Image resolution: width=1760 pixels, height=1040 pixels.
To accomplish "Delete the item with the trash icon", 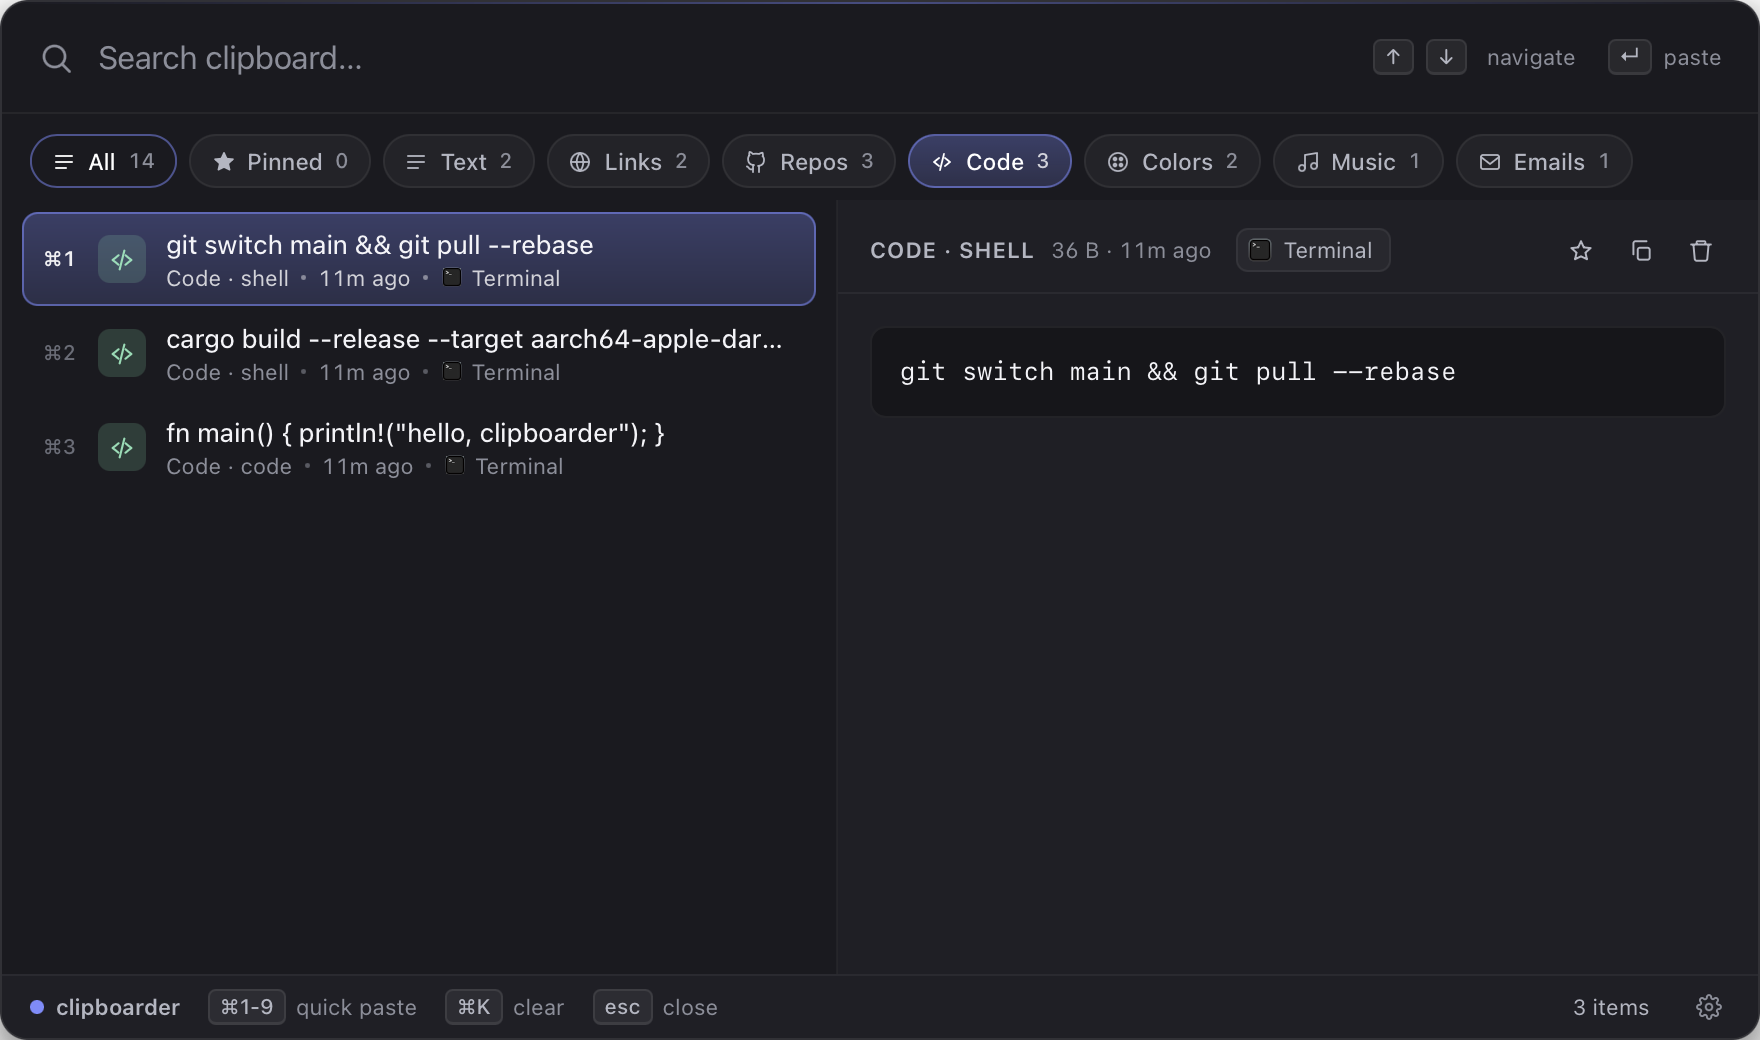I will pyautogui.click(x=1701, y=251).
